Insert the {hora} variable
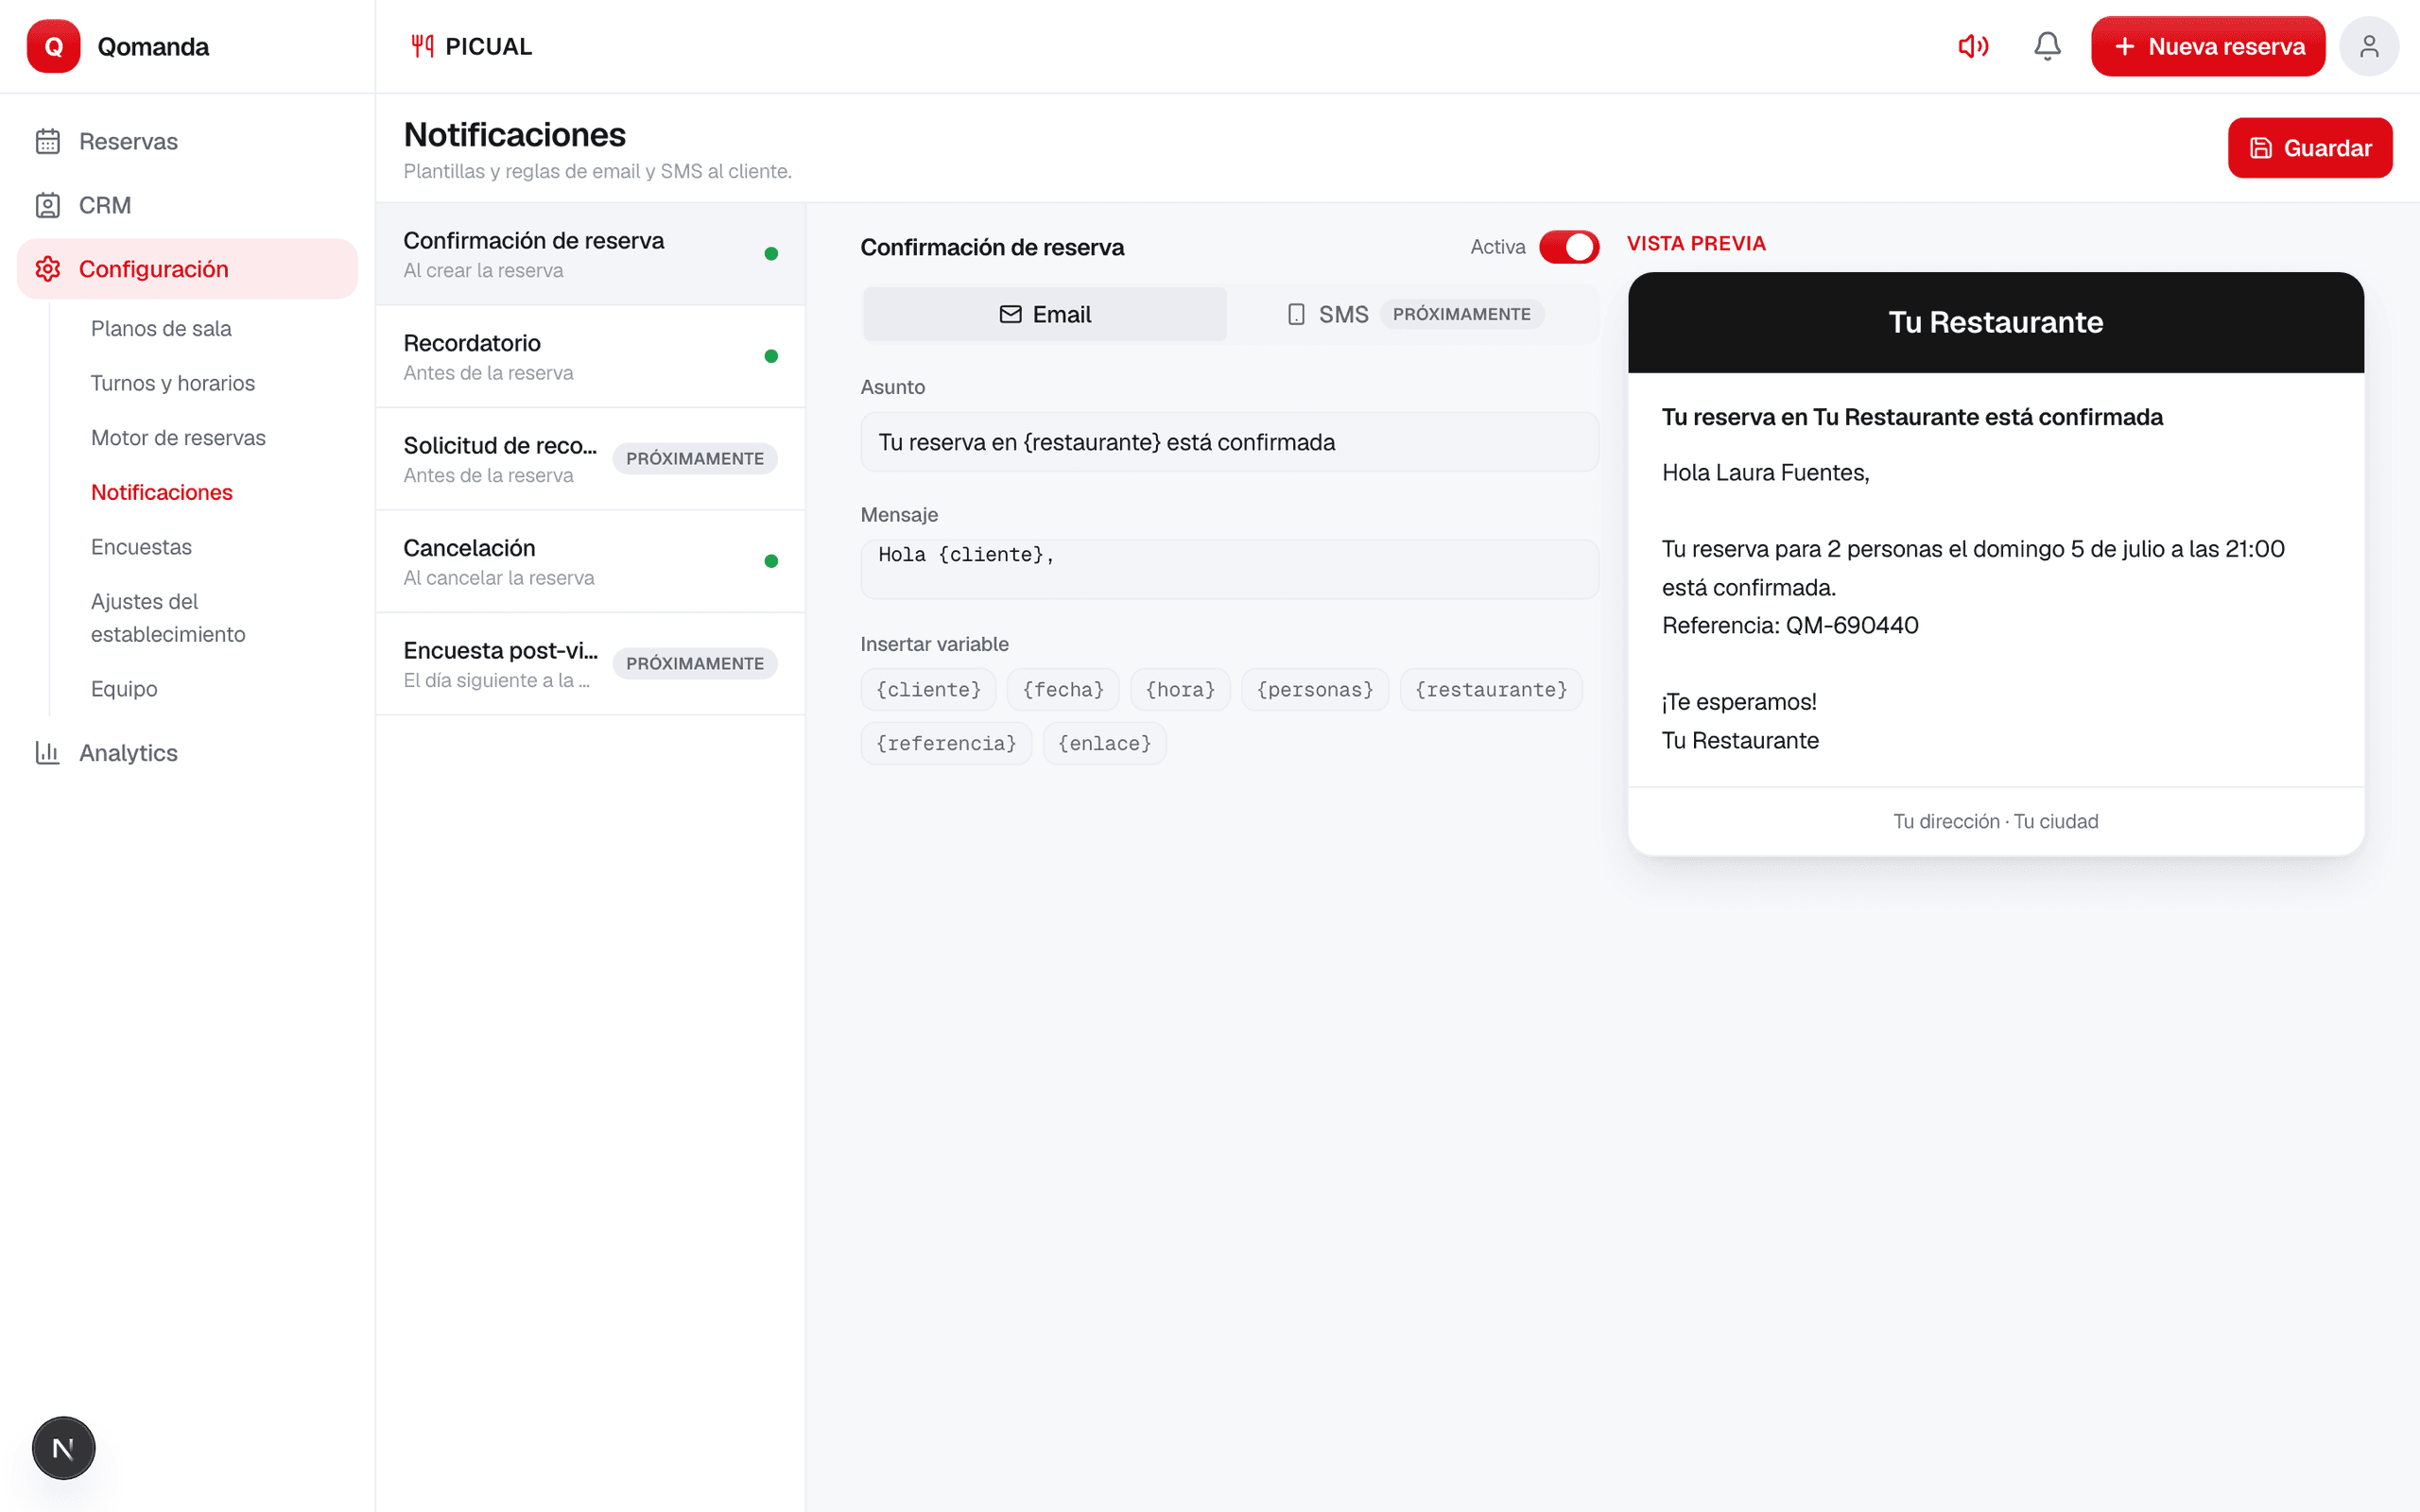This screenshot has width=2420, height=1512. 1180,689
